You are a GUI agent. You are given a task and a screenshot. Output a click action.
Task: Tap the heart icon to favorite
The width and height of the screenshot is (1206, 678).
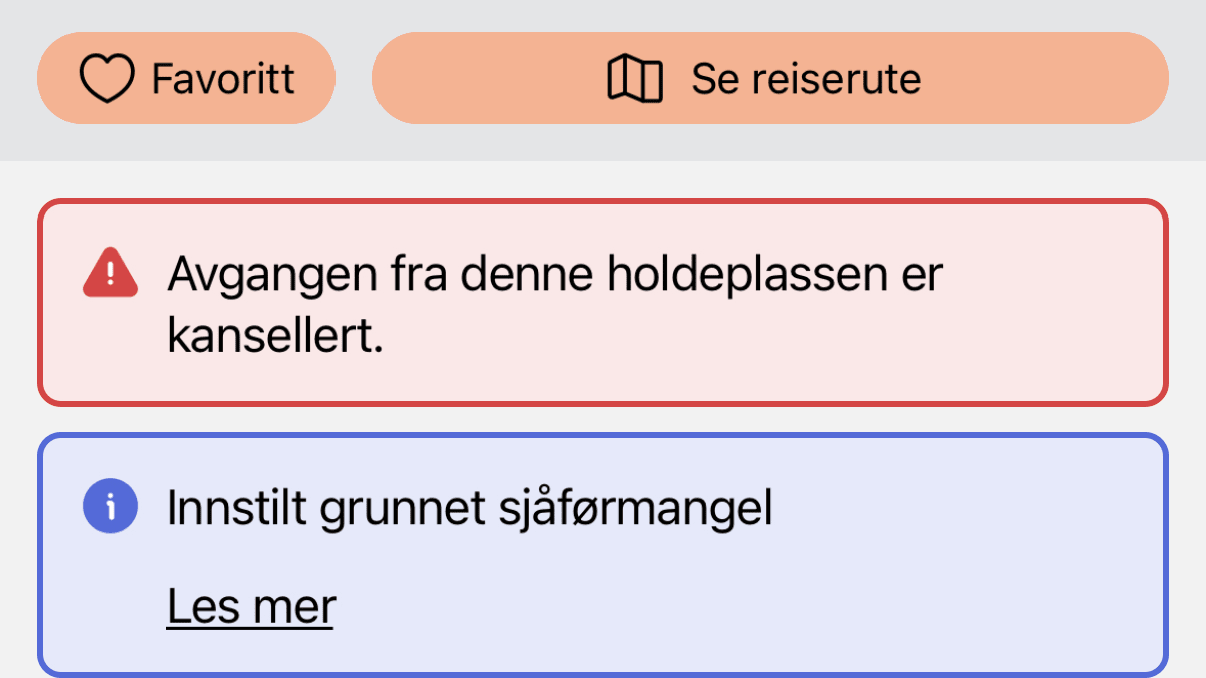(106, 79)
